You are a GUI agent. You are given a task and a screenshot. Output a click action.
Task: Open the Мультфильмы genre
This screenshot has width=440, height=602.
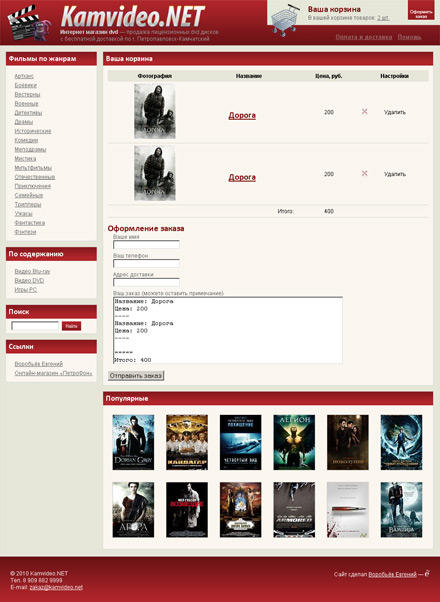(33, 168)
